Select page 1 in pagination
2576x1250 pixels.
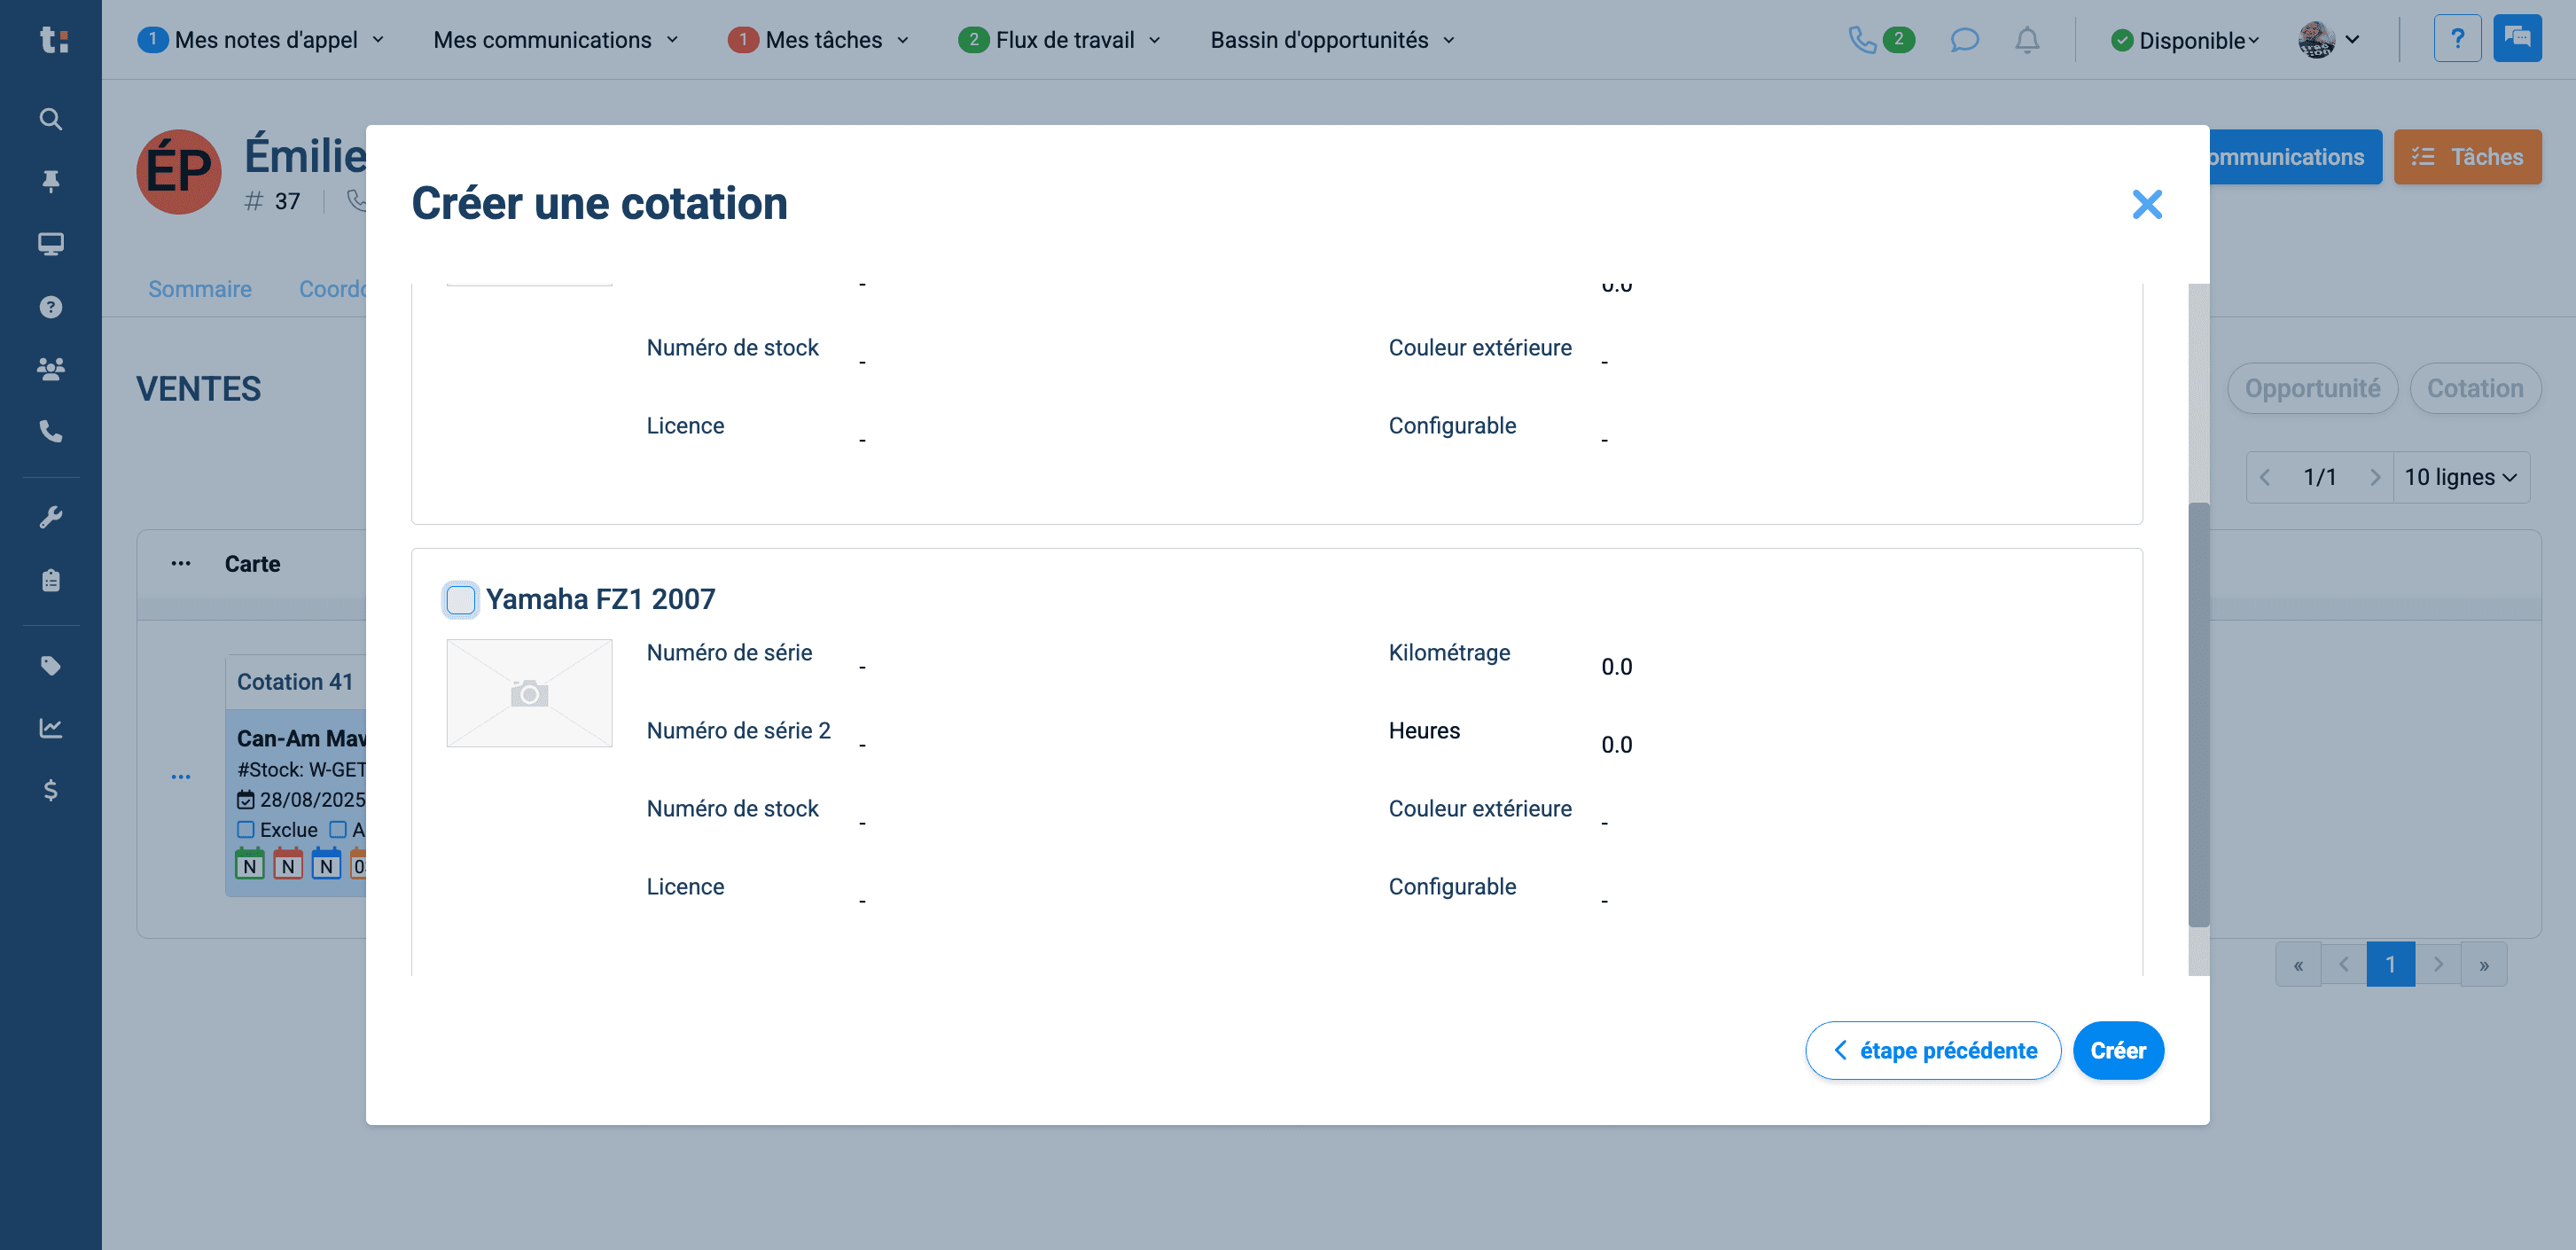click(2390, 965)
